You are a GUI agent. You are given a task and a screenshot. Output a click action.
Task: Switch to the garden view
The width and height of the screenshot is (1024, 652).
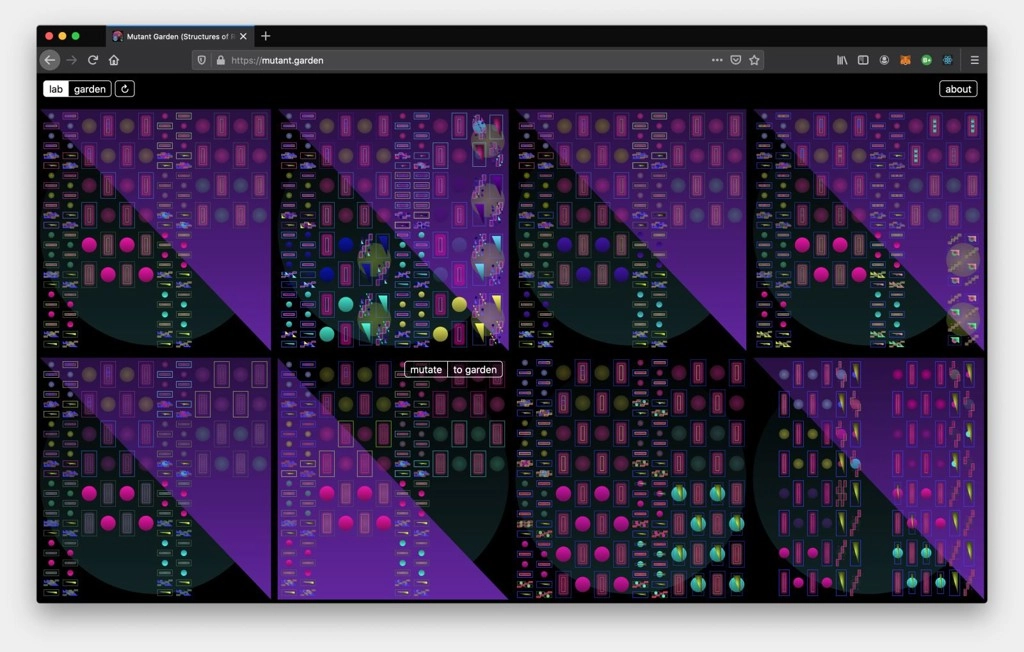pyautogui.click(x=89, y=89)
